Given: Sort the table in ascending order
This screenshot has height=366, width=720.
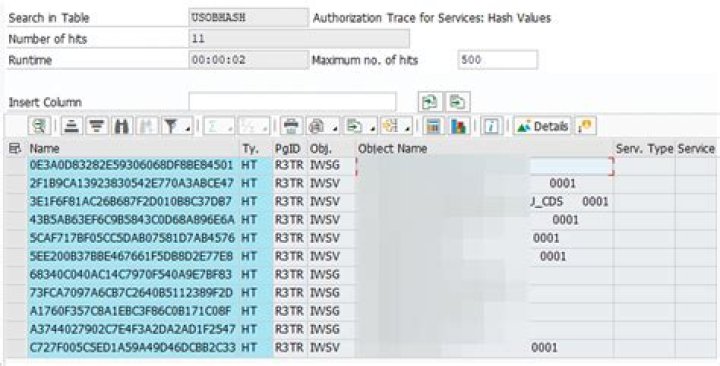Looking at the screenshot, I should click(71, 126).
